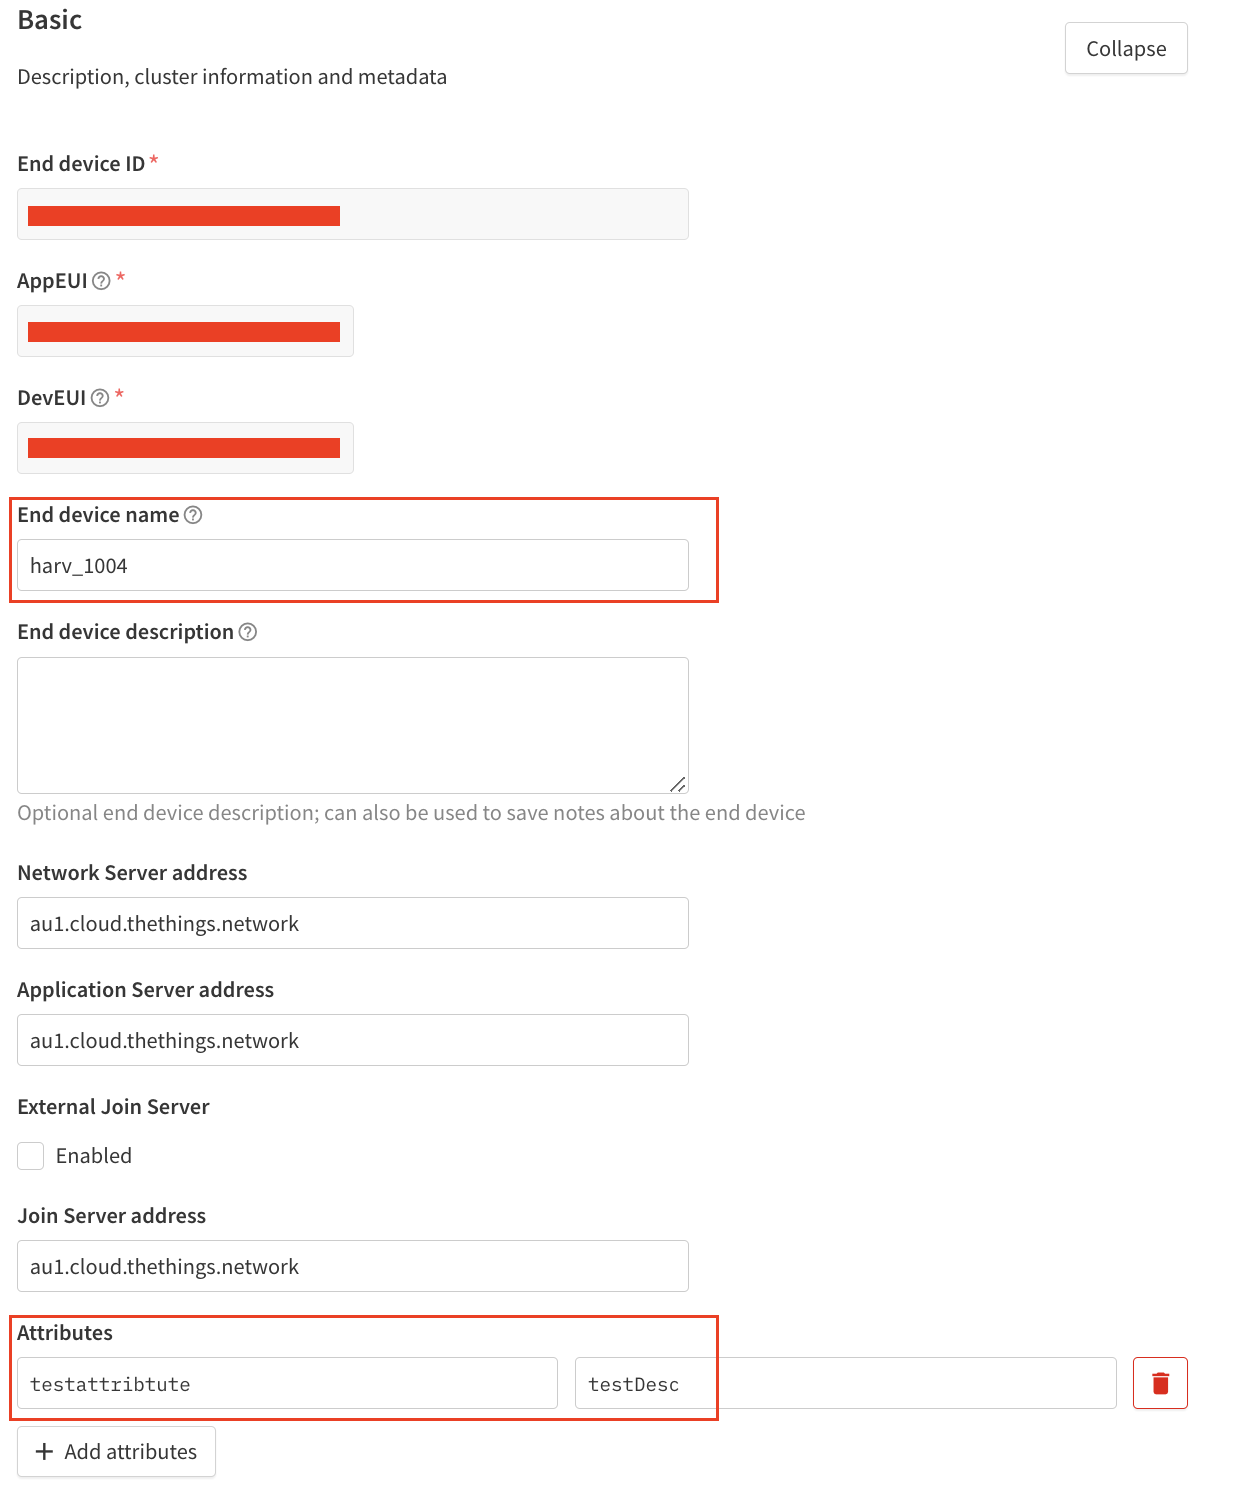Collapse the Basic section
This screenshot has height=1486, width=1234.
(x=1125, y=47)
